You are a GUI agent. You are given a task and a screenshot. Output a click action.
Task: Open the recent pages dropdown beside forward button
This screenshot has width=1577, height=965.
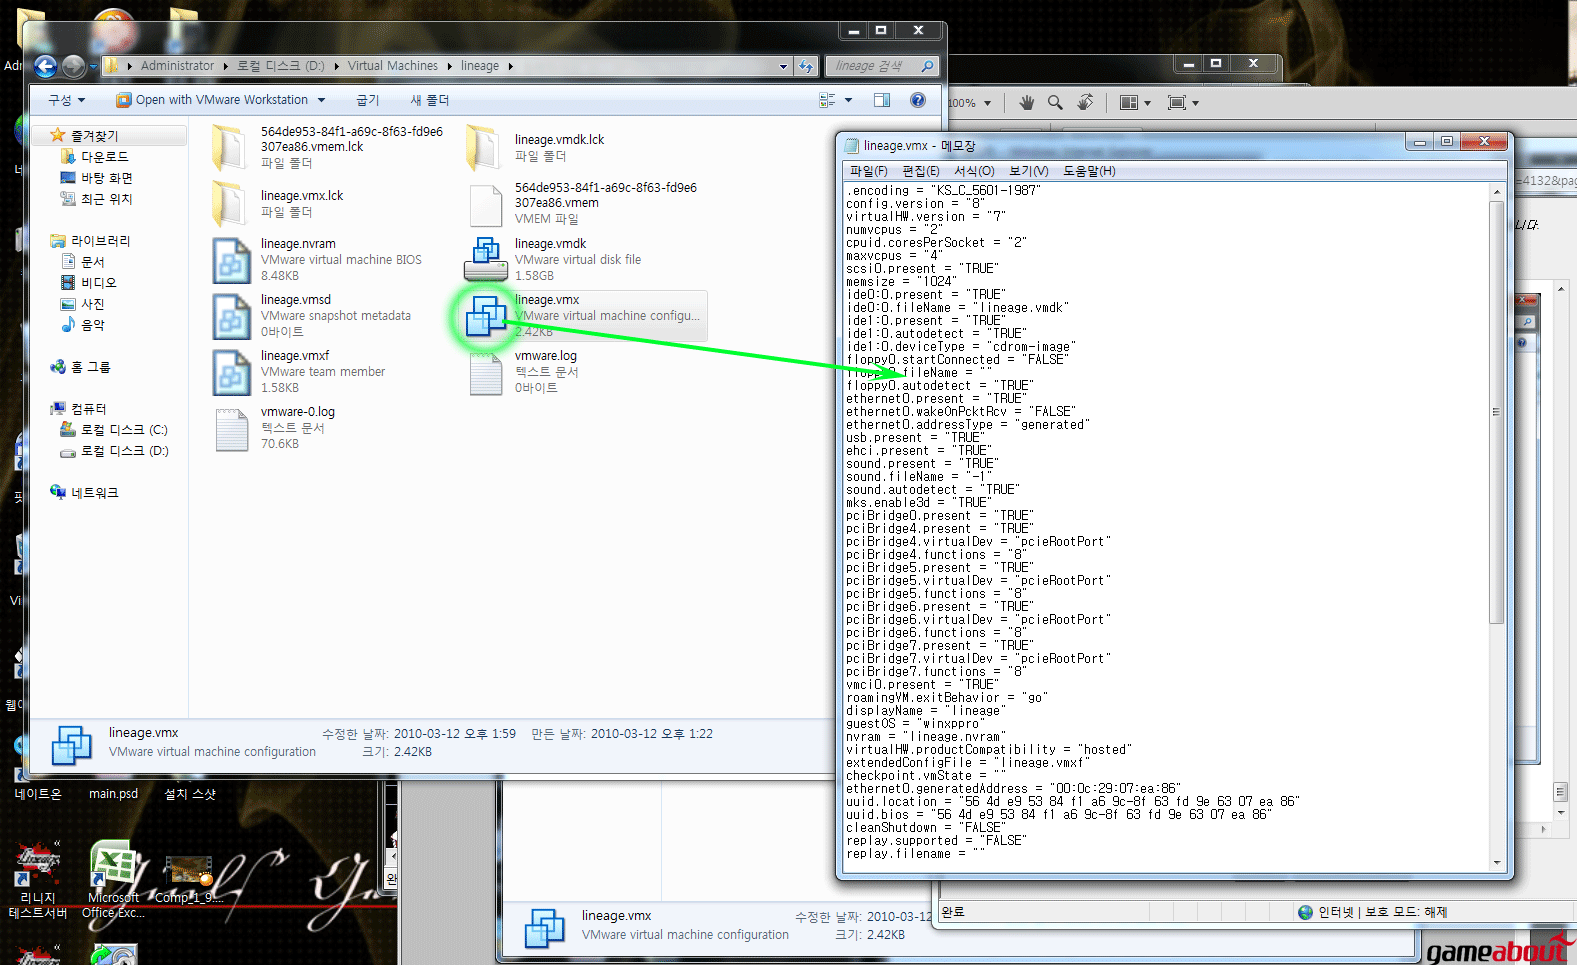[x=93, y=67]
